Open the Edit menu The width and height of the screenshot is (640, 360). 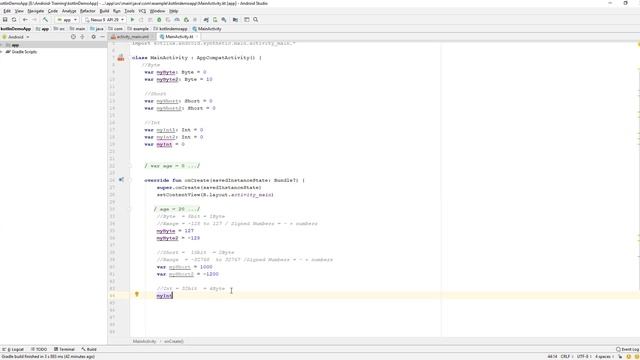click(7, 11)
